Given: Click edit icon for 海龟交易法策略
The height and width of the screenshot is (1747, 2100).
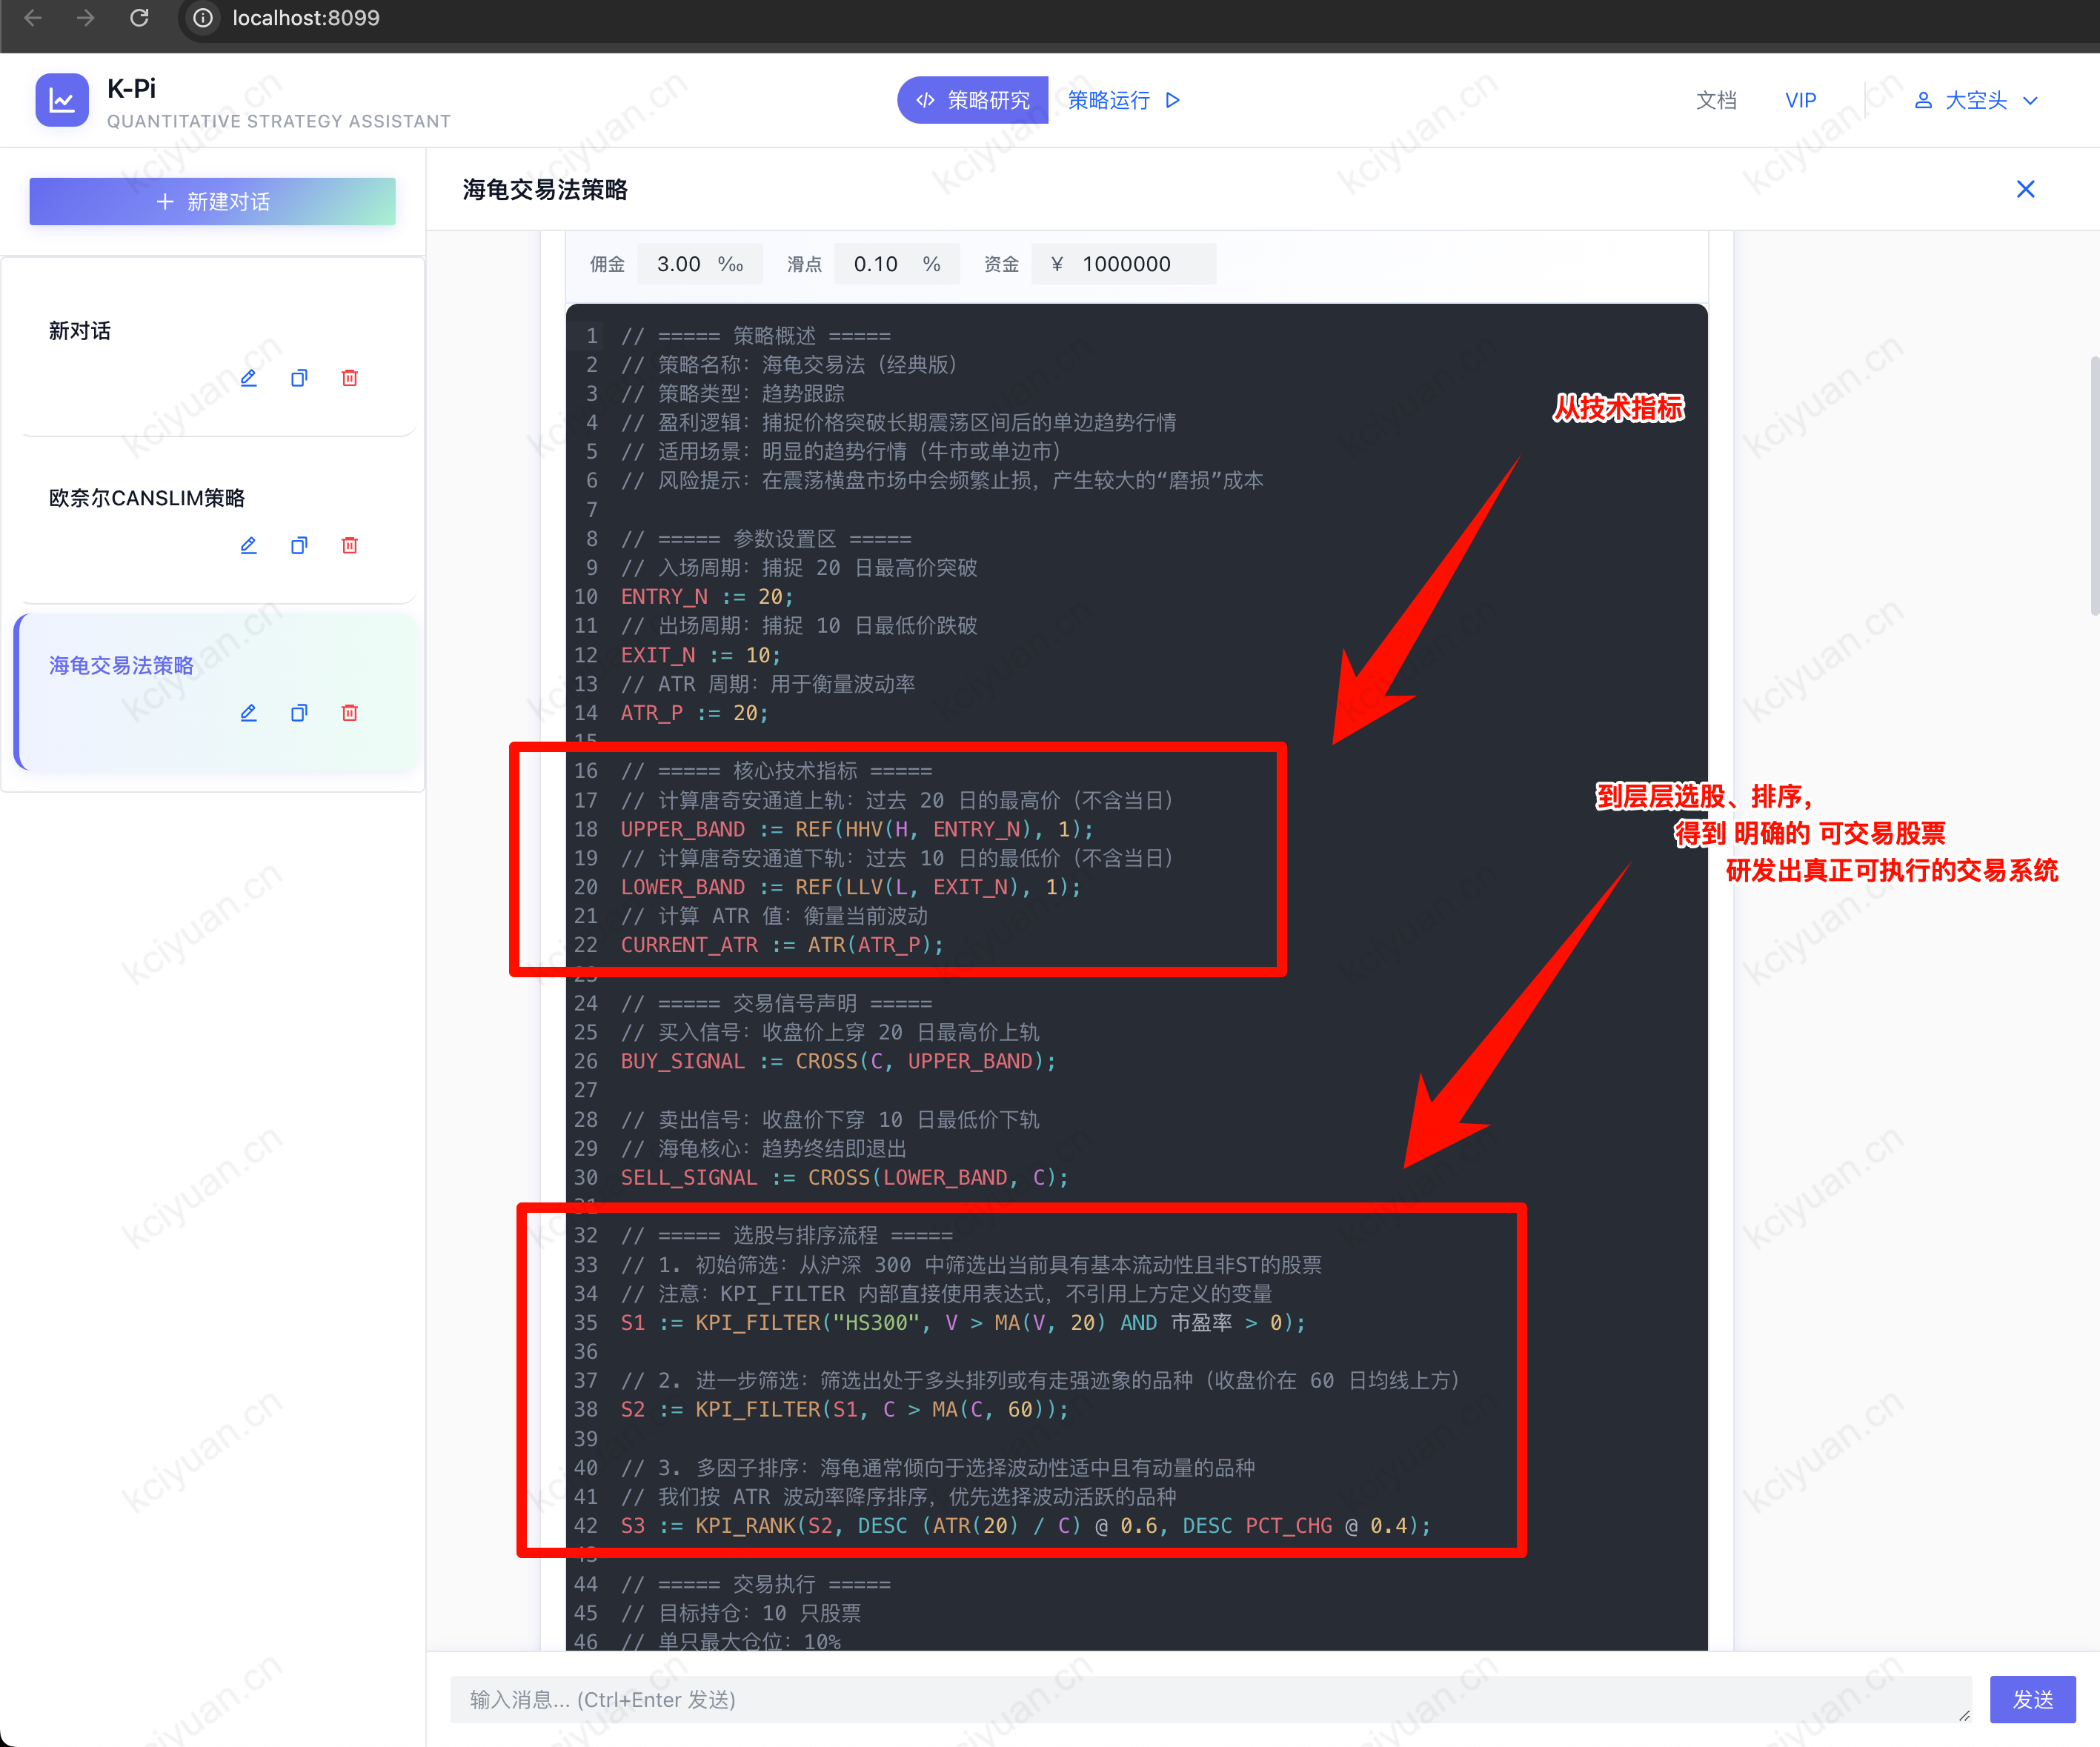Looking at the screenshot, I should (x=249, y=713).
